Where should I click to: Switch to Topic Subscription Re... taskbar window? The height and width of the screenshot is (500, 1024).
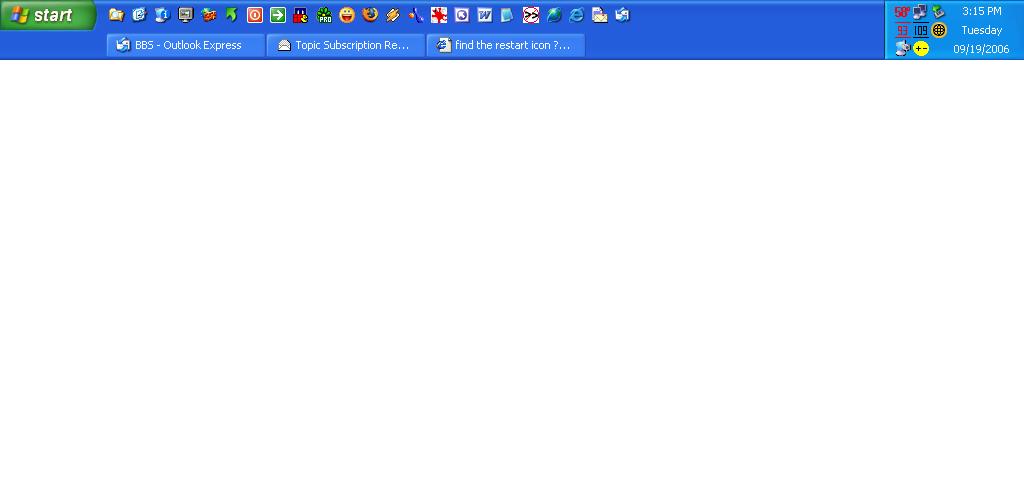(x=345, y=45)
